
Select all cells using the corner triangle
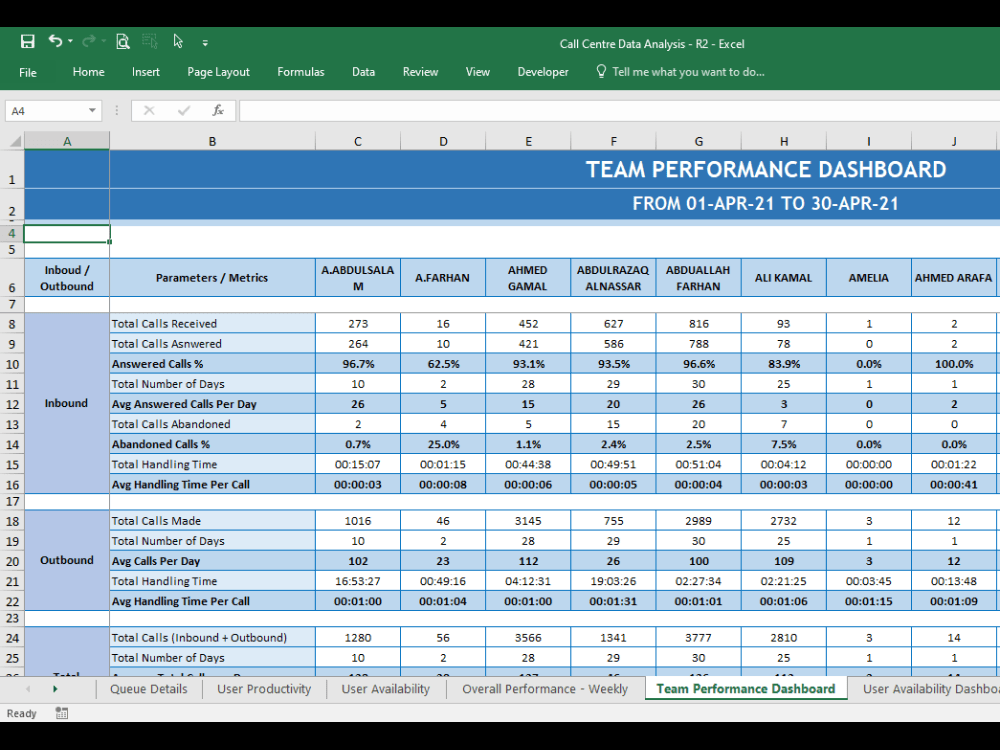click(12, 141)
